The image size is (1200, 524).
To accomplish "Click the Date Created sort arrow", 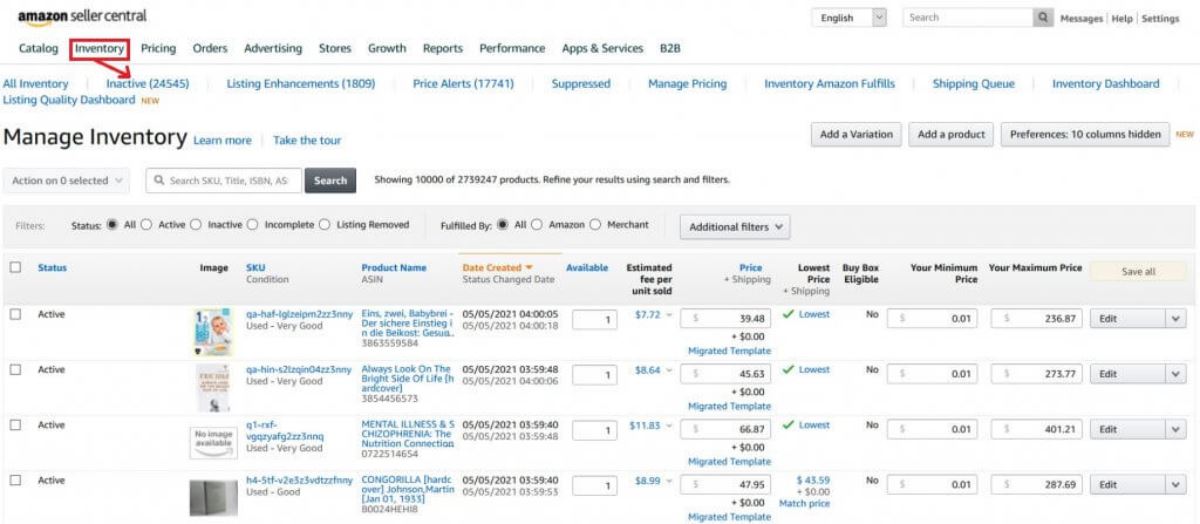I will (x=529, y=268).
